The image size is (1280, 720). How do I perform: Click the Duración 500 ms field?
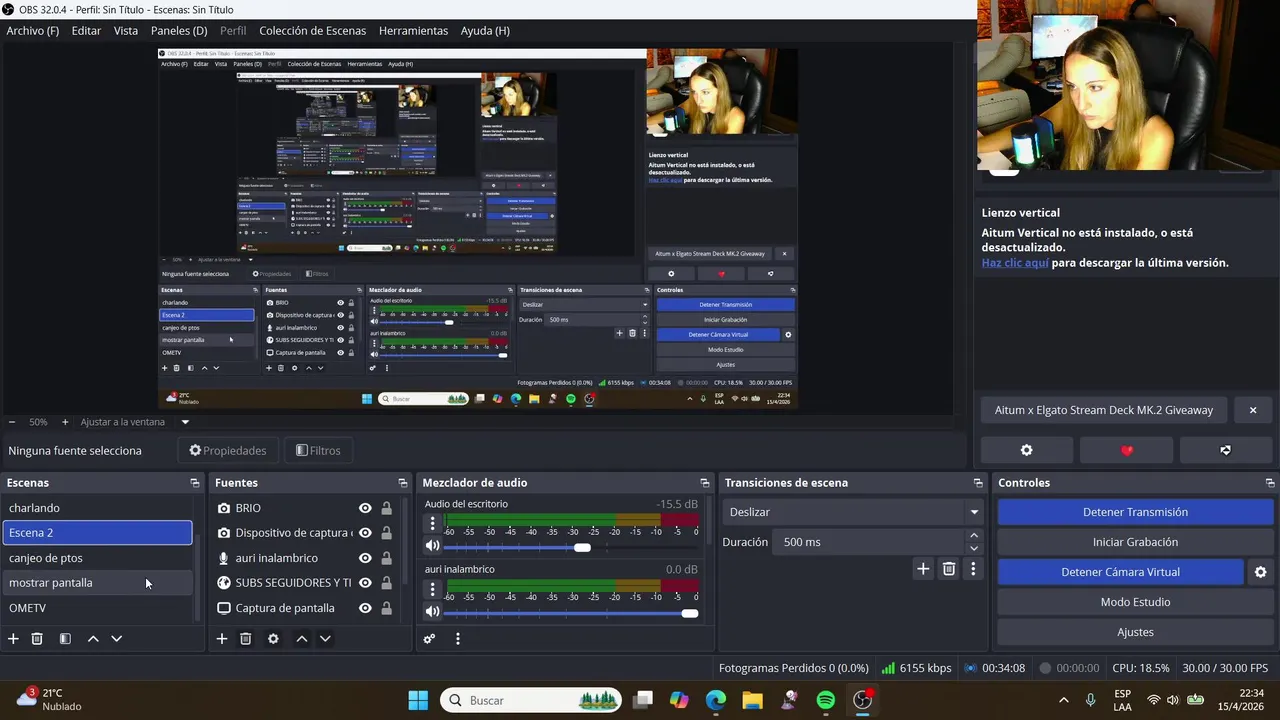click(870, 542)
